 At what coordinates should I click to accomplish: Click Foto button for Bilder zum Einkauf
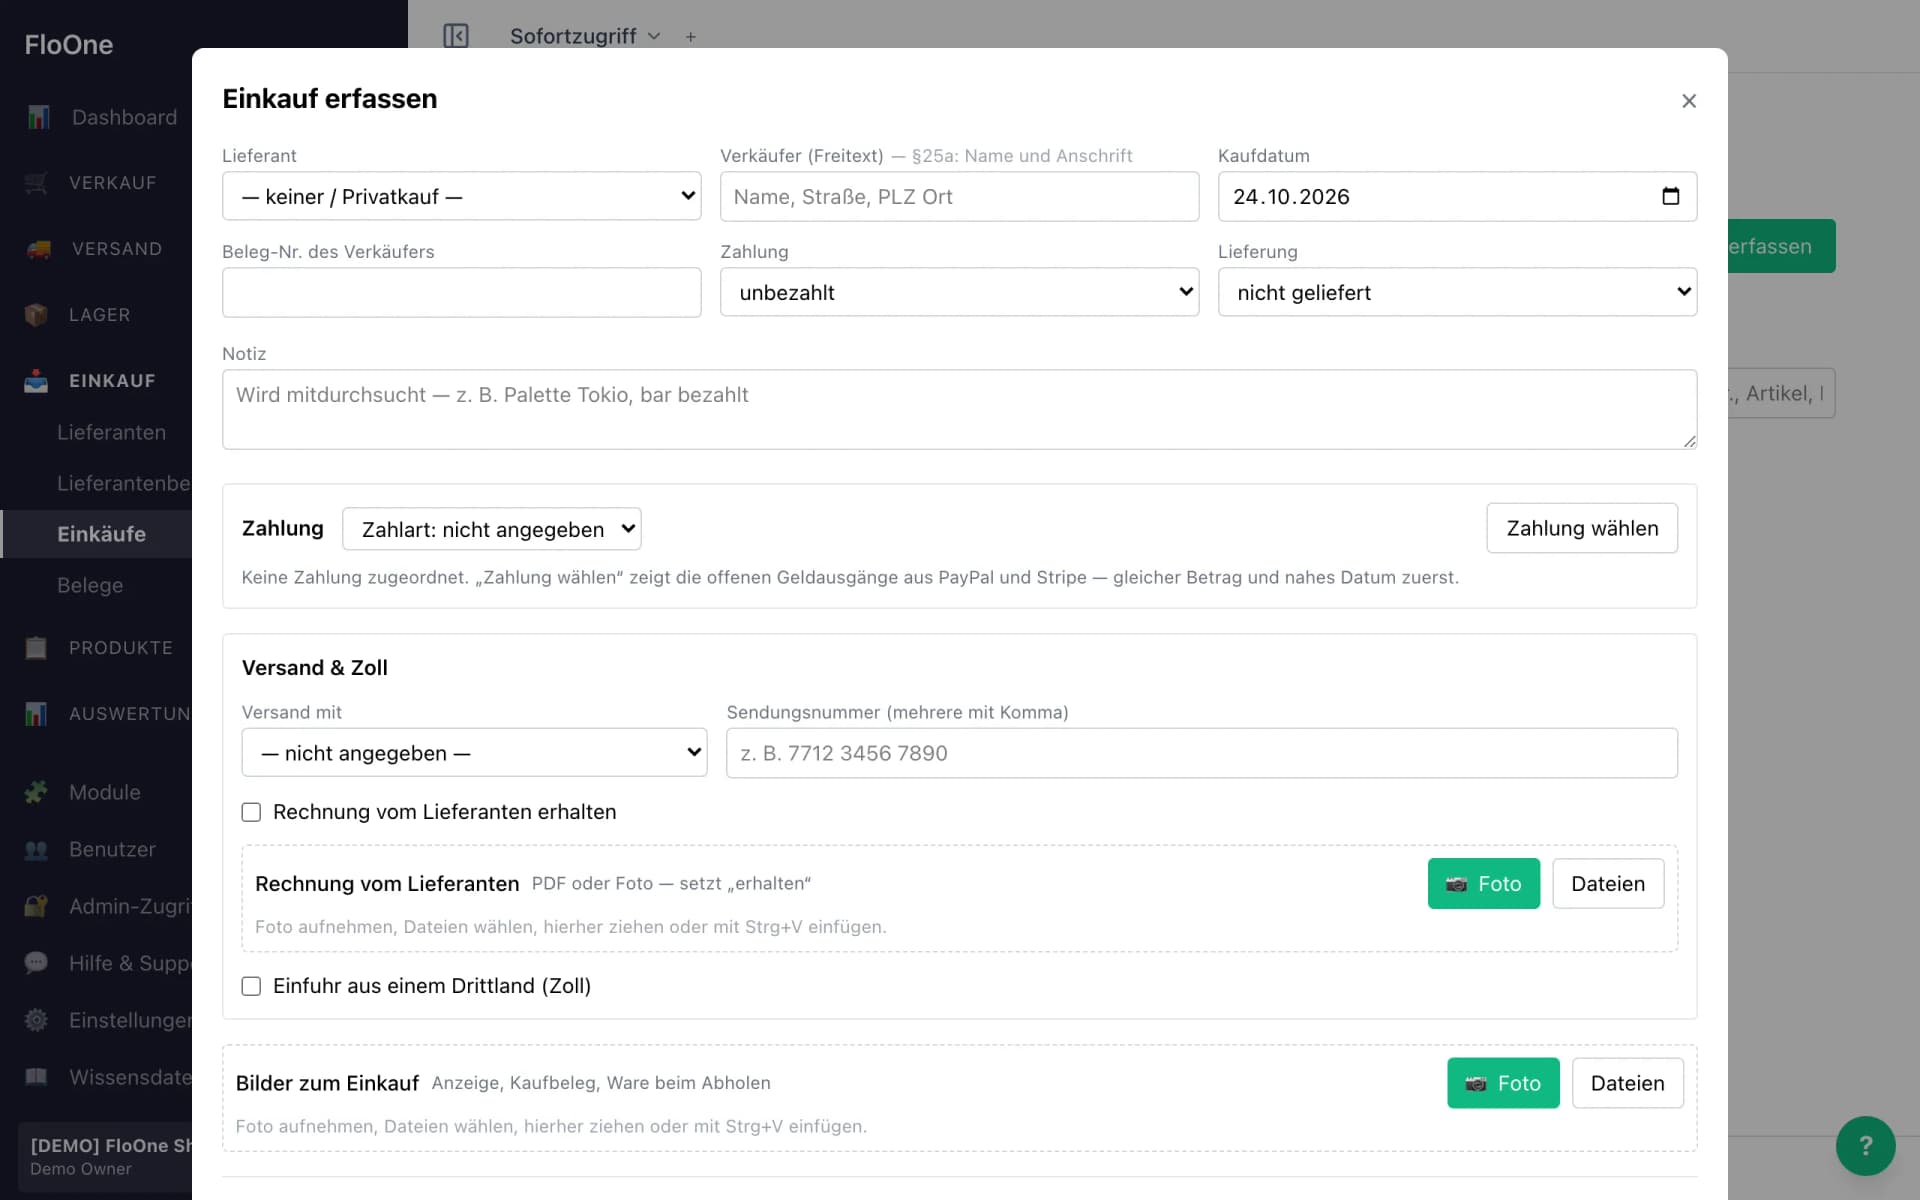click(x=1503, y=1083)
